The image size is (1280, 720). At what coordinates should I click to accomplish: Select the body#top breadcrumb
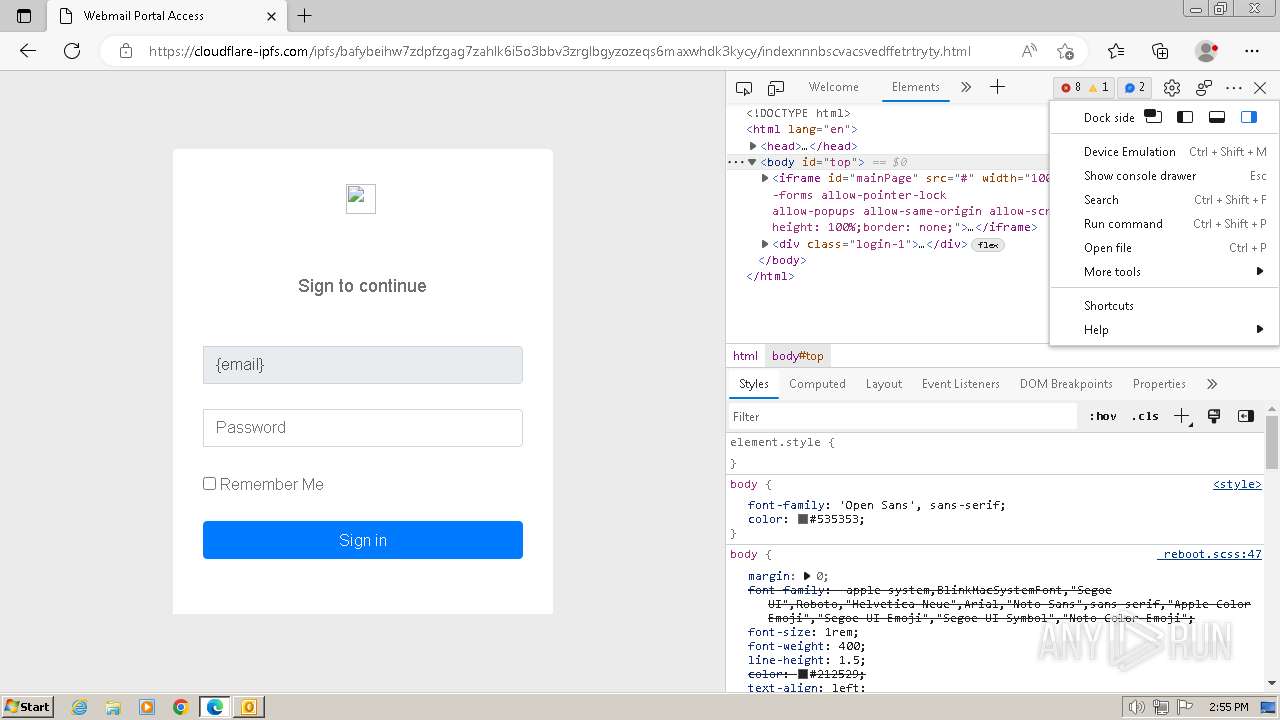point(797,356)
